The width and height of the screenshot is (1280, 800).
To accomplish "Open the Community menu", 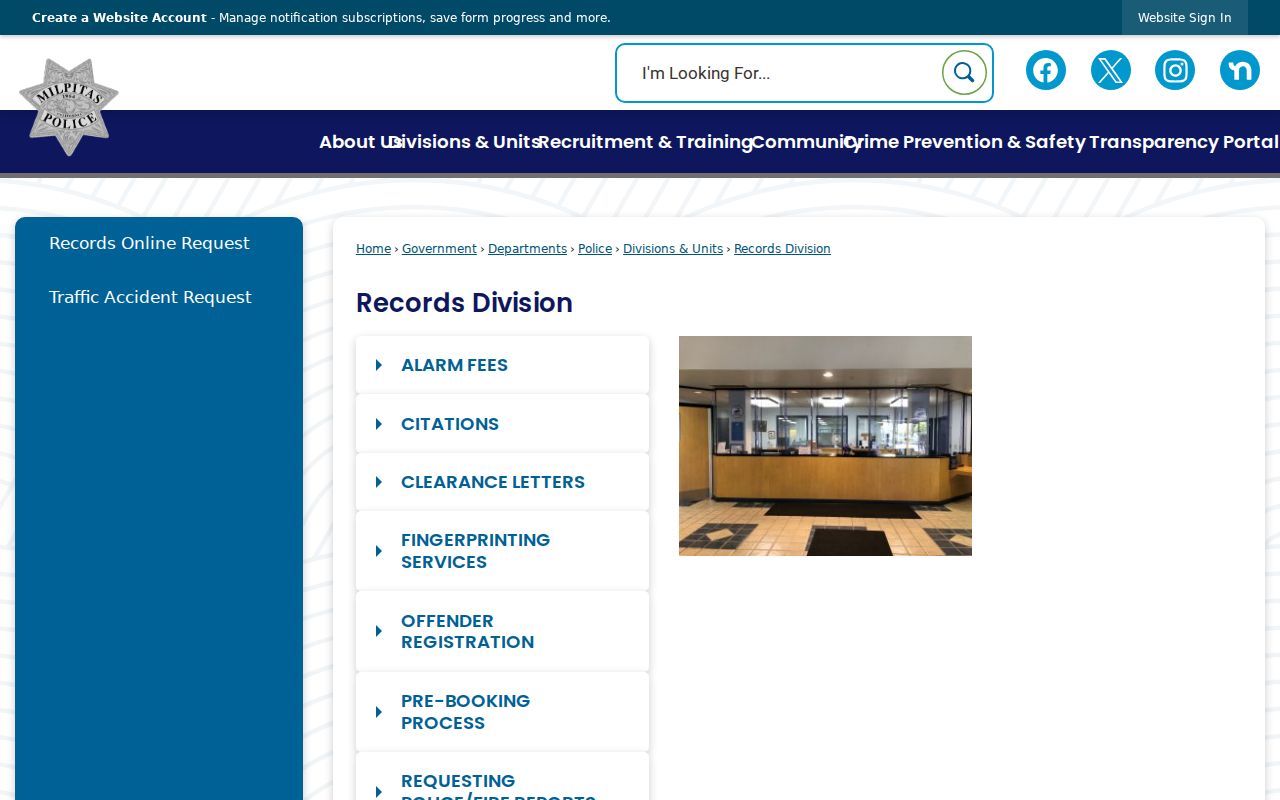I will click(805, 142).
